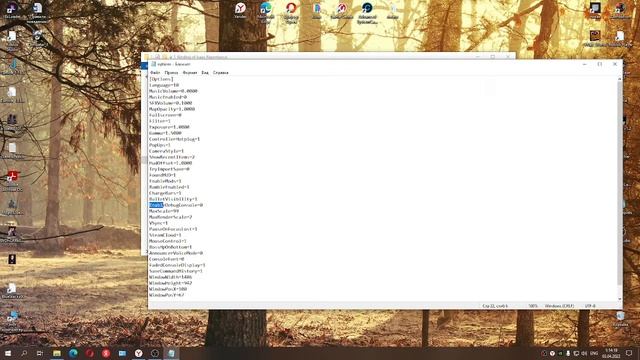Image resolution: width=640 pixels, height=360 pixels.
Task: Click the RumbleEnabled=1 line
Action: coord(169,187)
